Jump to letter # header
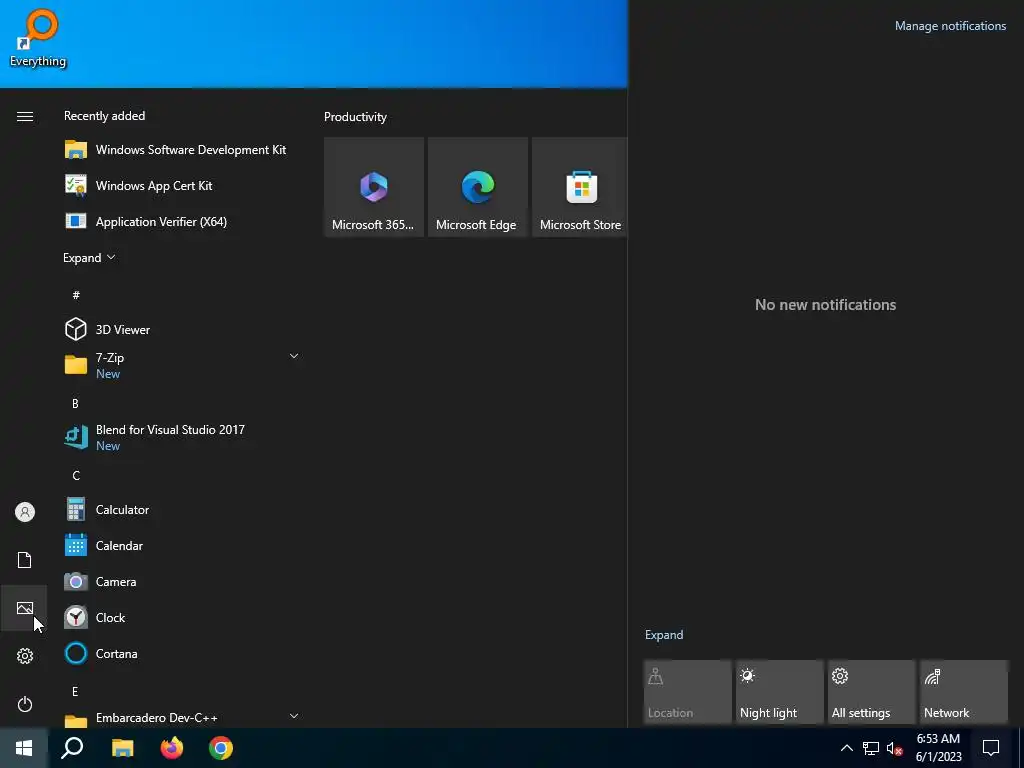 point(76,295)
